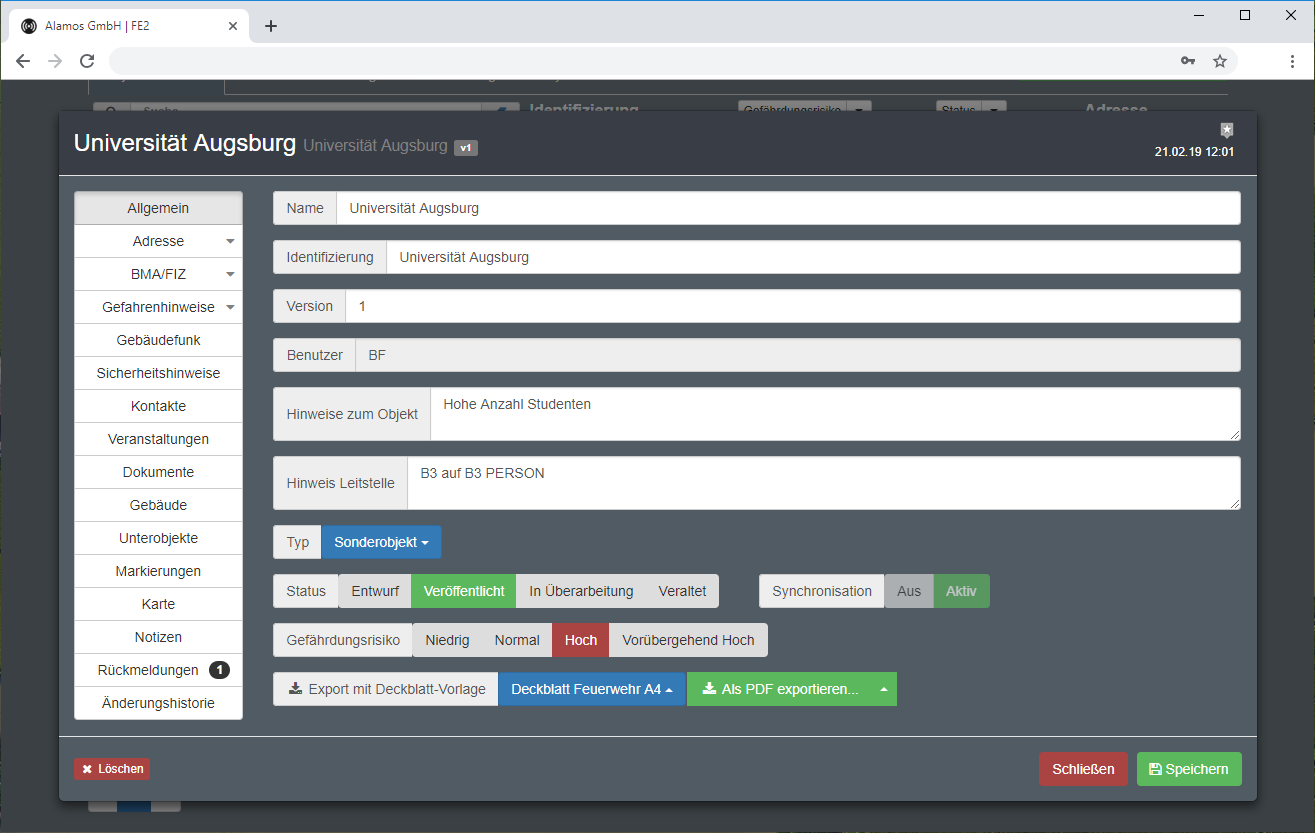
Task: Click the browser forward arrow
Action: pos(55,61)
